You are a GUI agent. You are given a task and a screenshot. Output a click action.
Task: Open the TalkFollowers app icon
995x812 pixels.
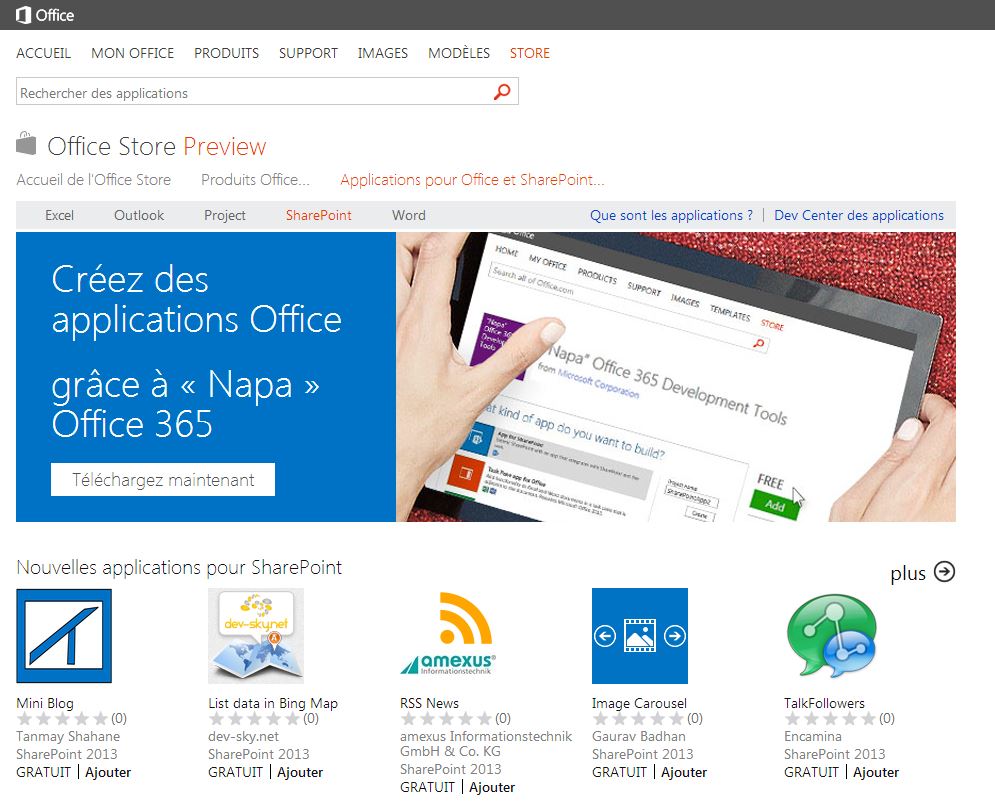tap(831, 636)
